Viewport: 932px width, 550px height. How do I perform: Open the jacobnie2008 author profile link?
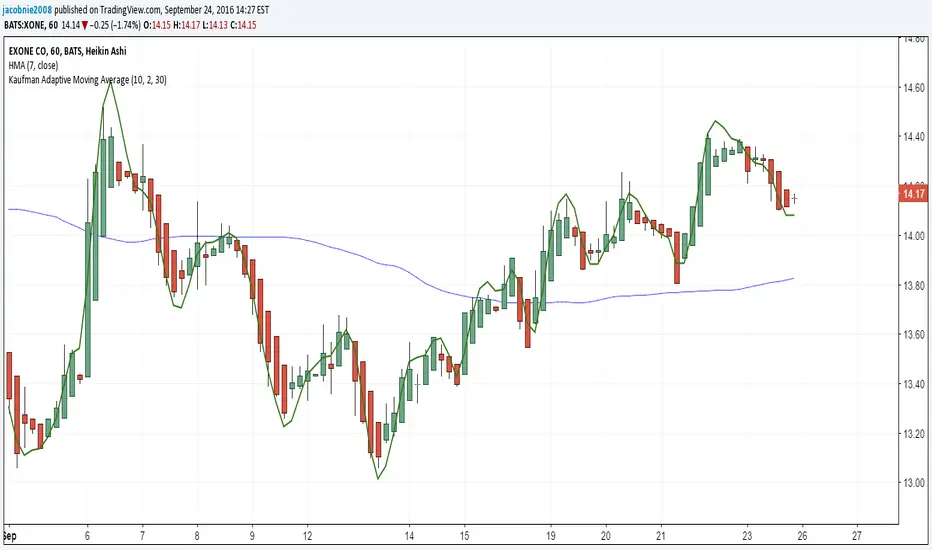pyautogui.click(x=34, y=7)
